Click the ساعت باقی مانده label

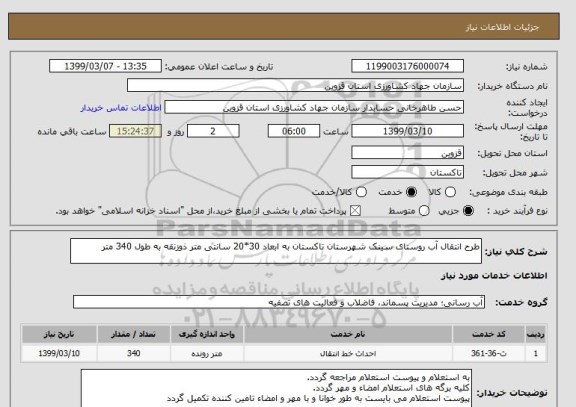(x=72, y=132)
